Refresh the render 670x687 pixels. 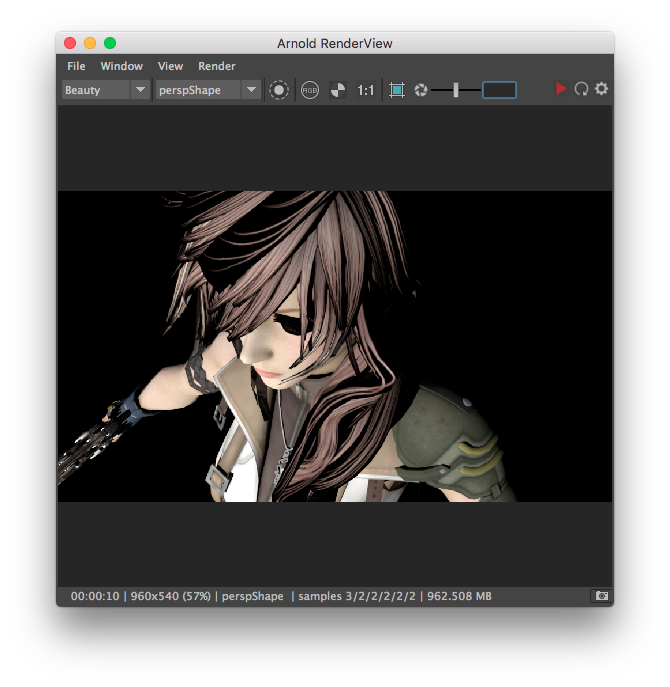point(581,89)
